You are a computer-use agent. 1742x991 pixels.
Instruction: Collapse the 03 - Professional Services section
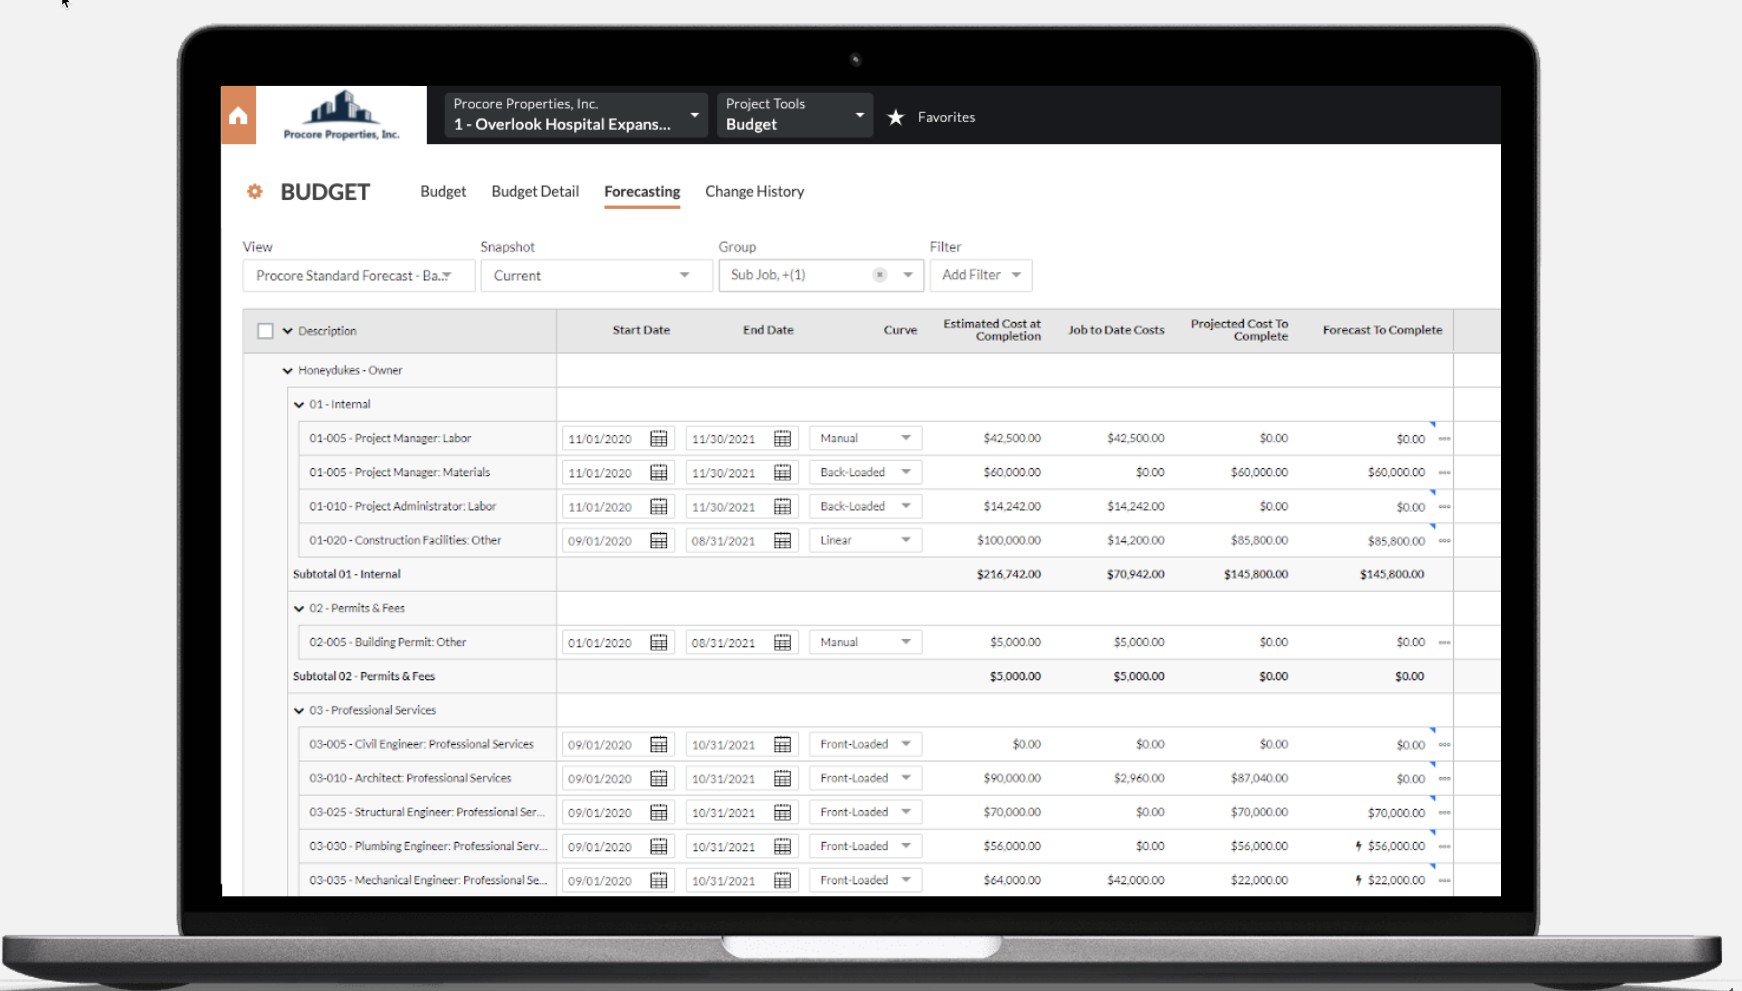point(299,710)
